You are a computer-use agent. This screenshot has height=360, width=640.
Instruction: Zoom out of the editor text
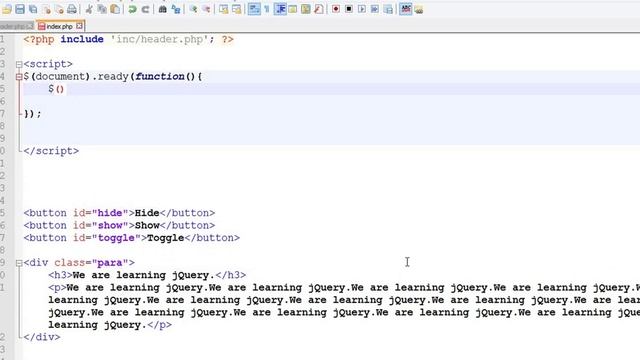tap(206, 9)
